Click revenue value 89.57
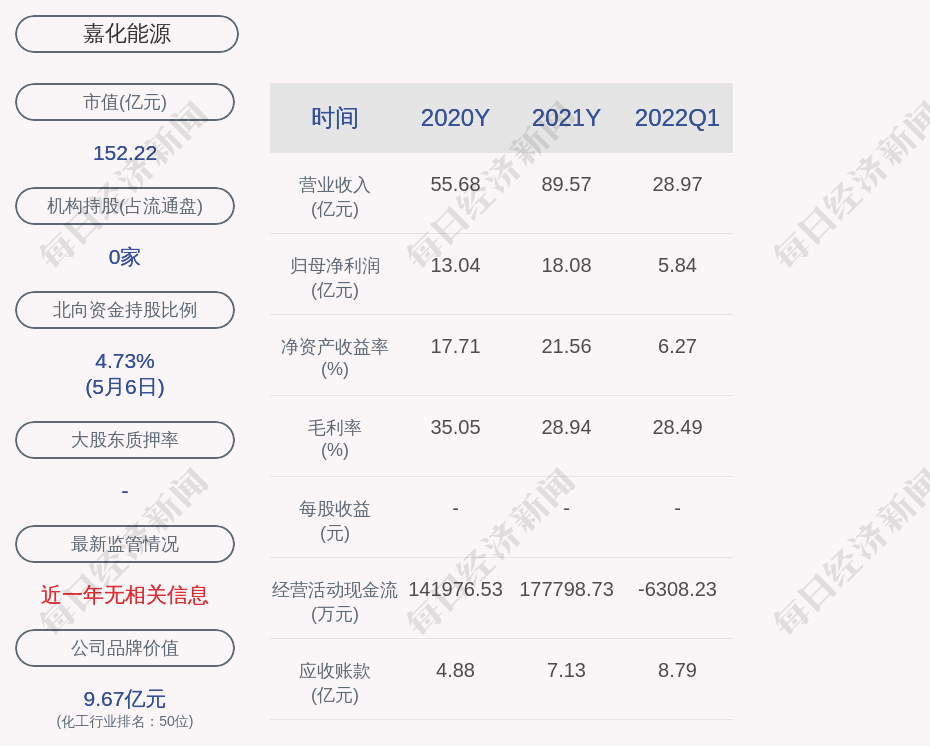 [x=566, y=184]
